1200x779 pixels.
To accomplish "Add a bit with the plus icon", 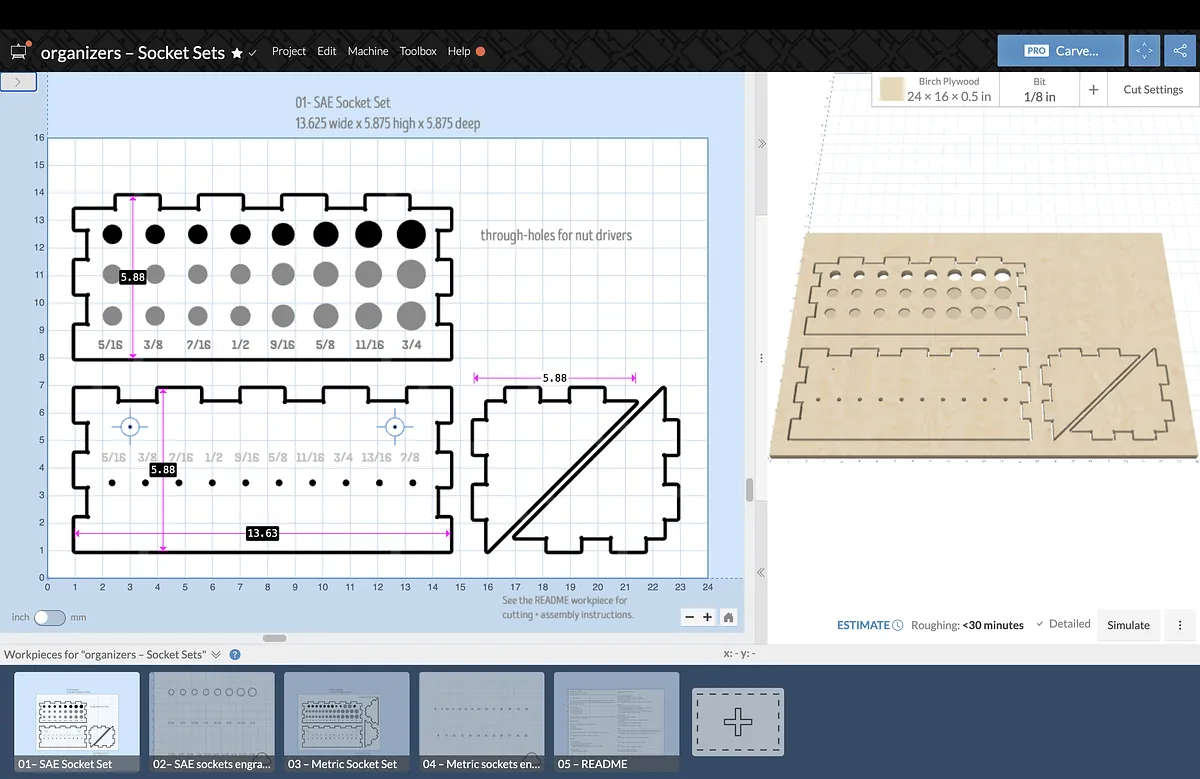I will pos(1093,90).
